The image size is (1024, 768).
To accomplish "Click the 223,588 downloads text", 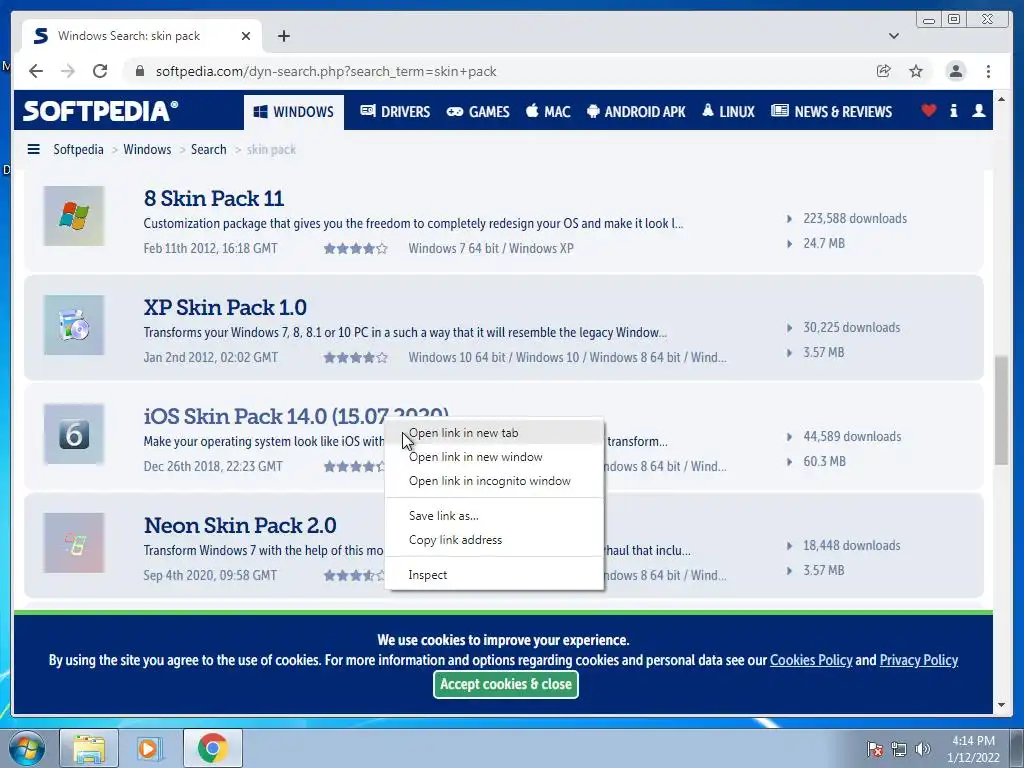I will (855, 219).
